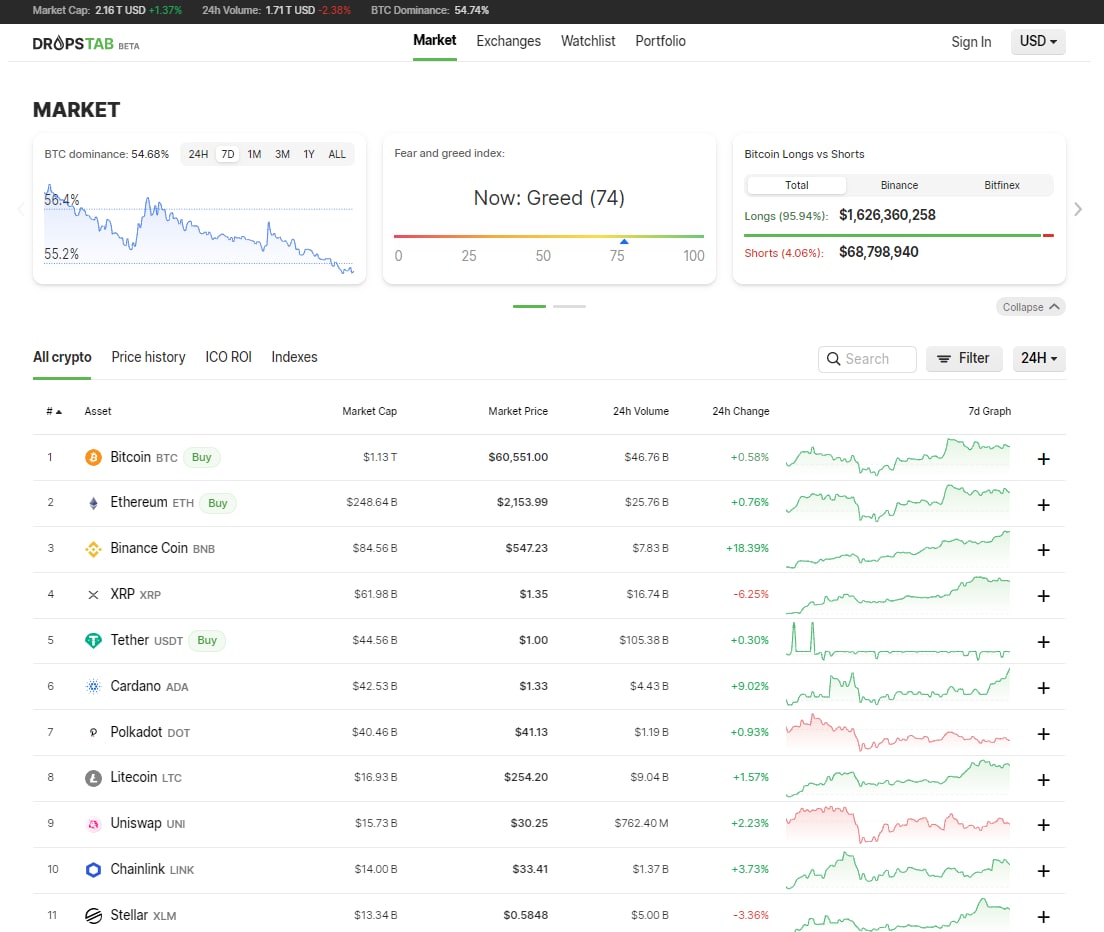
Task: Add Binance Coin with the plus icon
Action: point(1043,550)
